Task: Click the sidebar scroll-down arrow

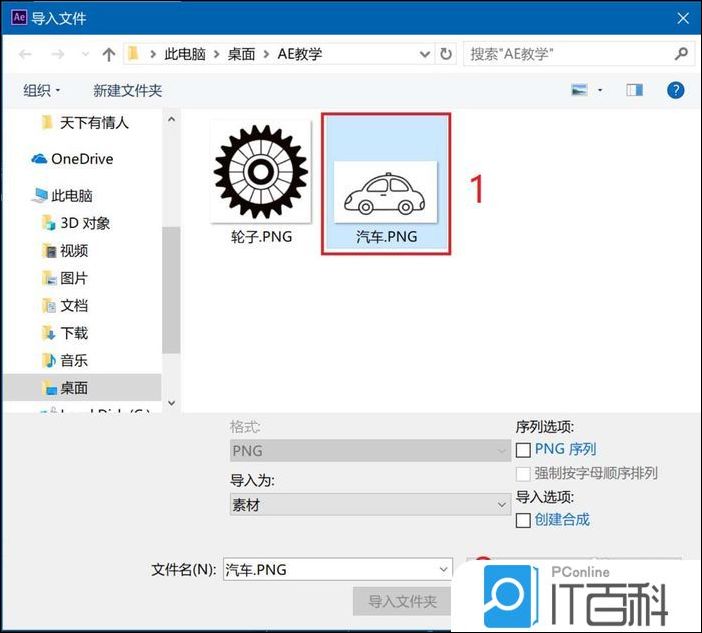Action: (171, 403)
